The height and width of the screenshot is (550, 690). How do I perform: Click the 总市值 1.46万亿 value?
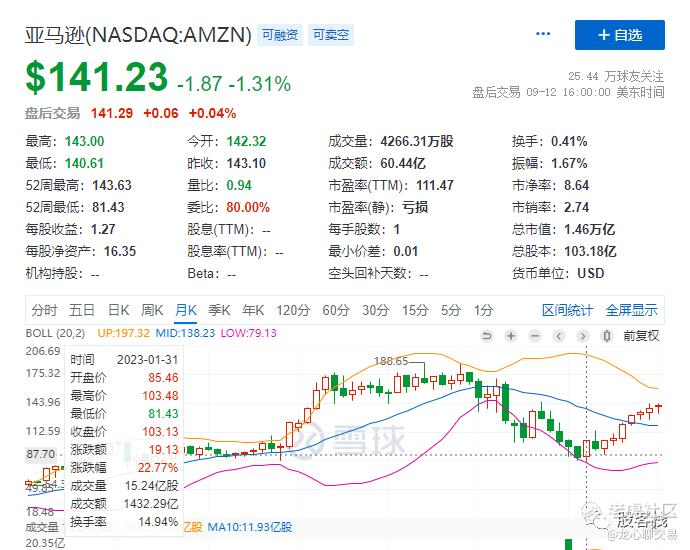click(590, 229)
